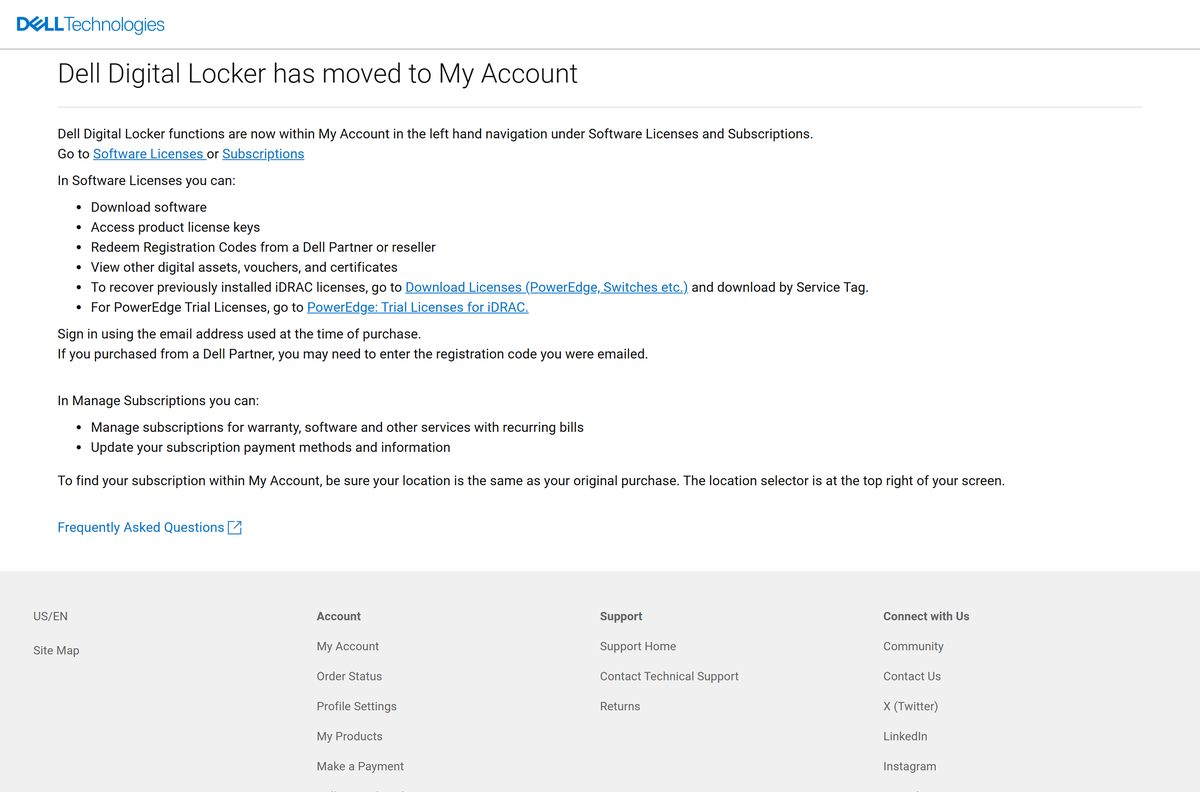Screen dimensions: 1200x792
Task: Click the US/EN locale selector in footer
Action: coord(50,616)
